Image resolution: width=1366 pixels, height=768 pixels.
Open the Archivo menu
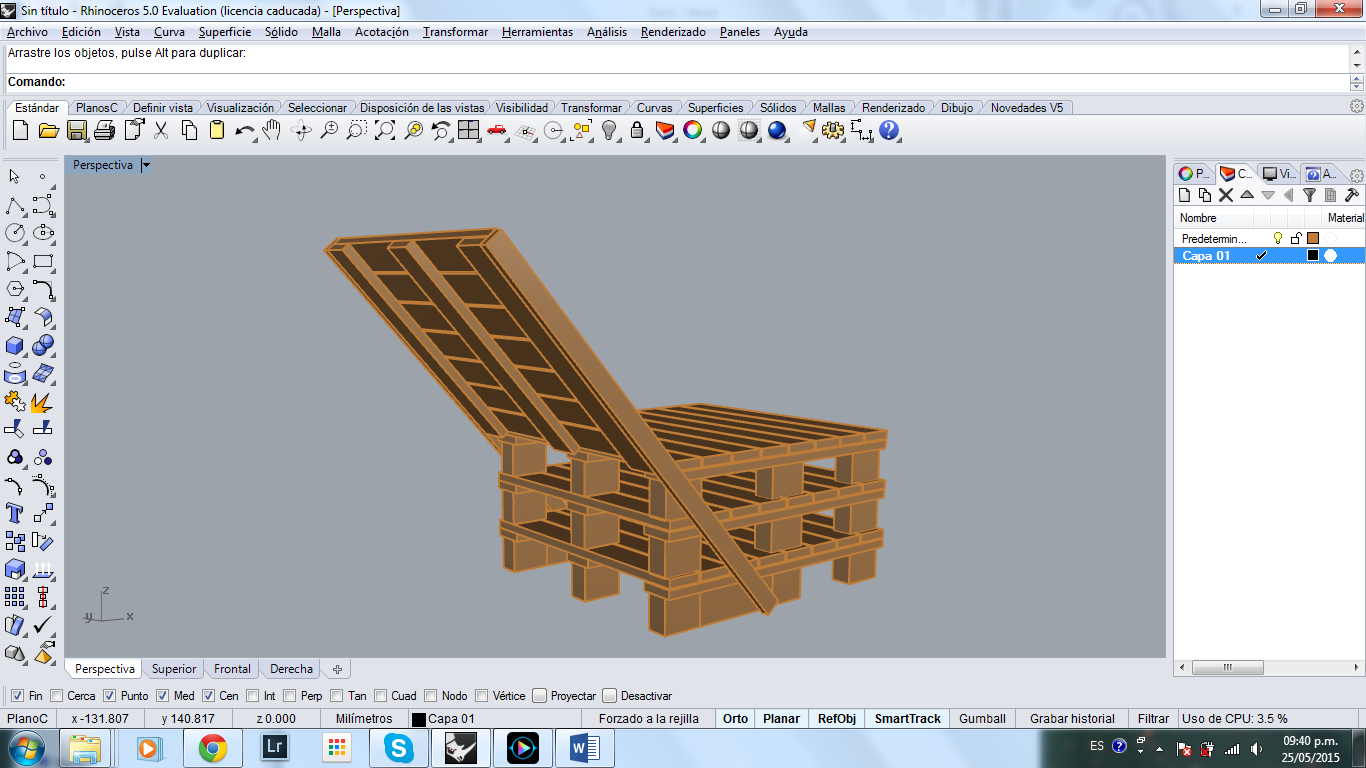point(27,32)
